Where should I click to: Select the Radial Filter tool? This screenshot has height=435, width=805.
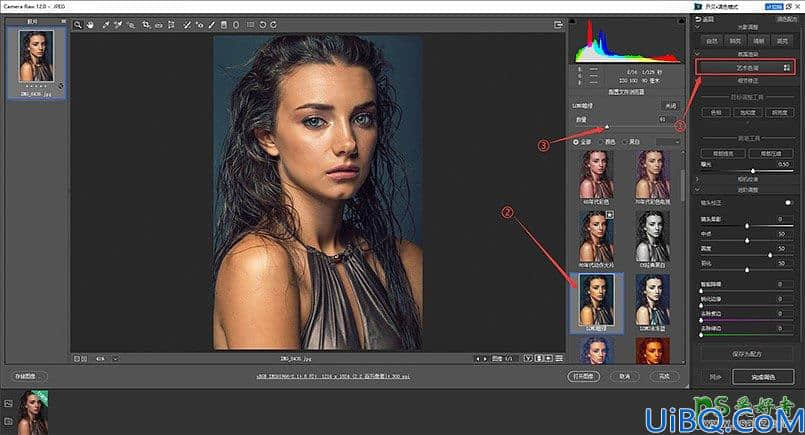point(236,25)
